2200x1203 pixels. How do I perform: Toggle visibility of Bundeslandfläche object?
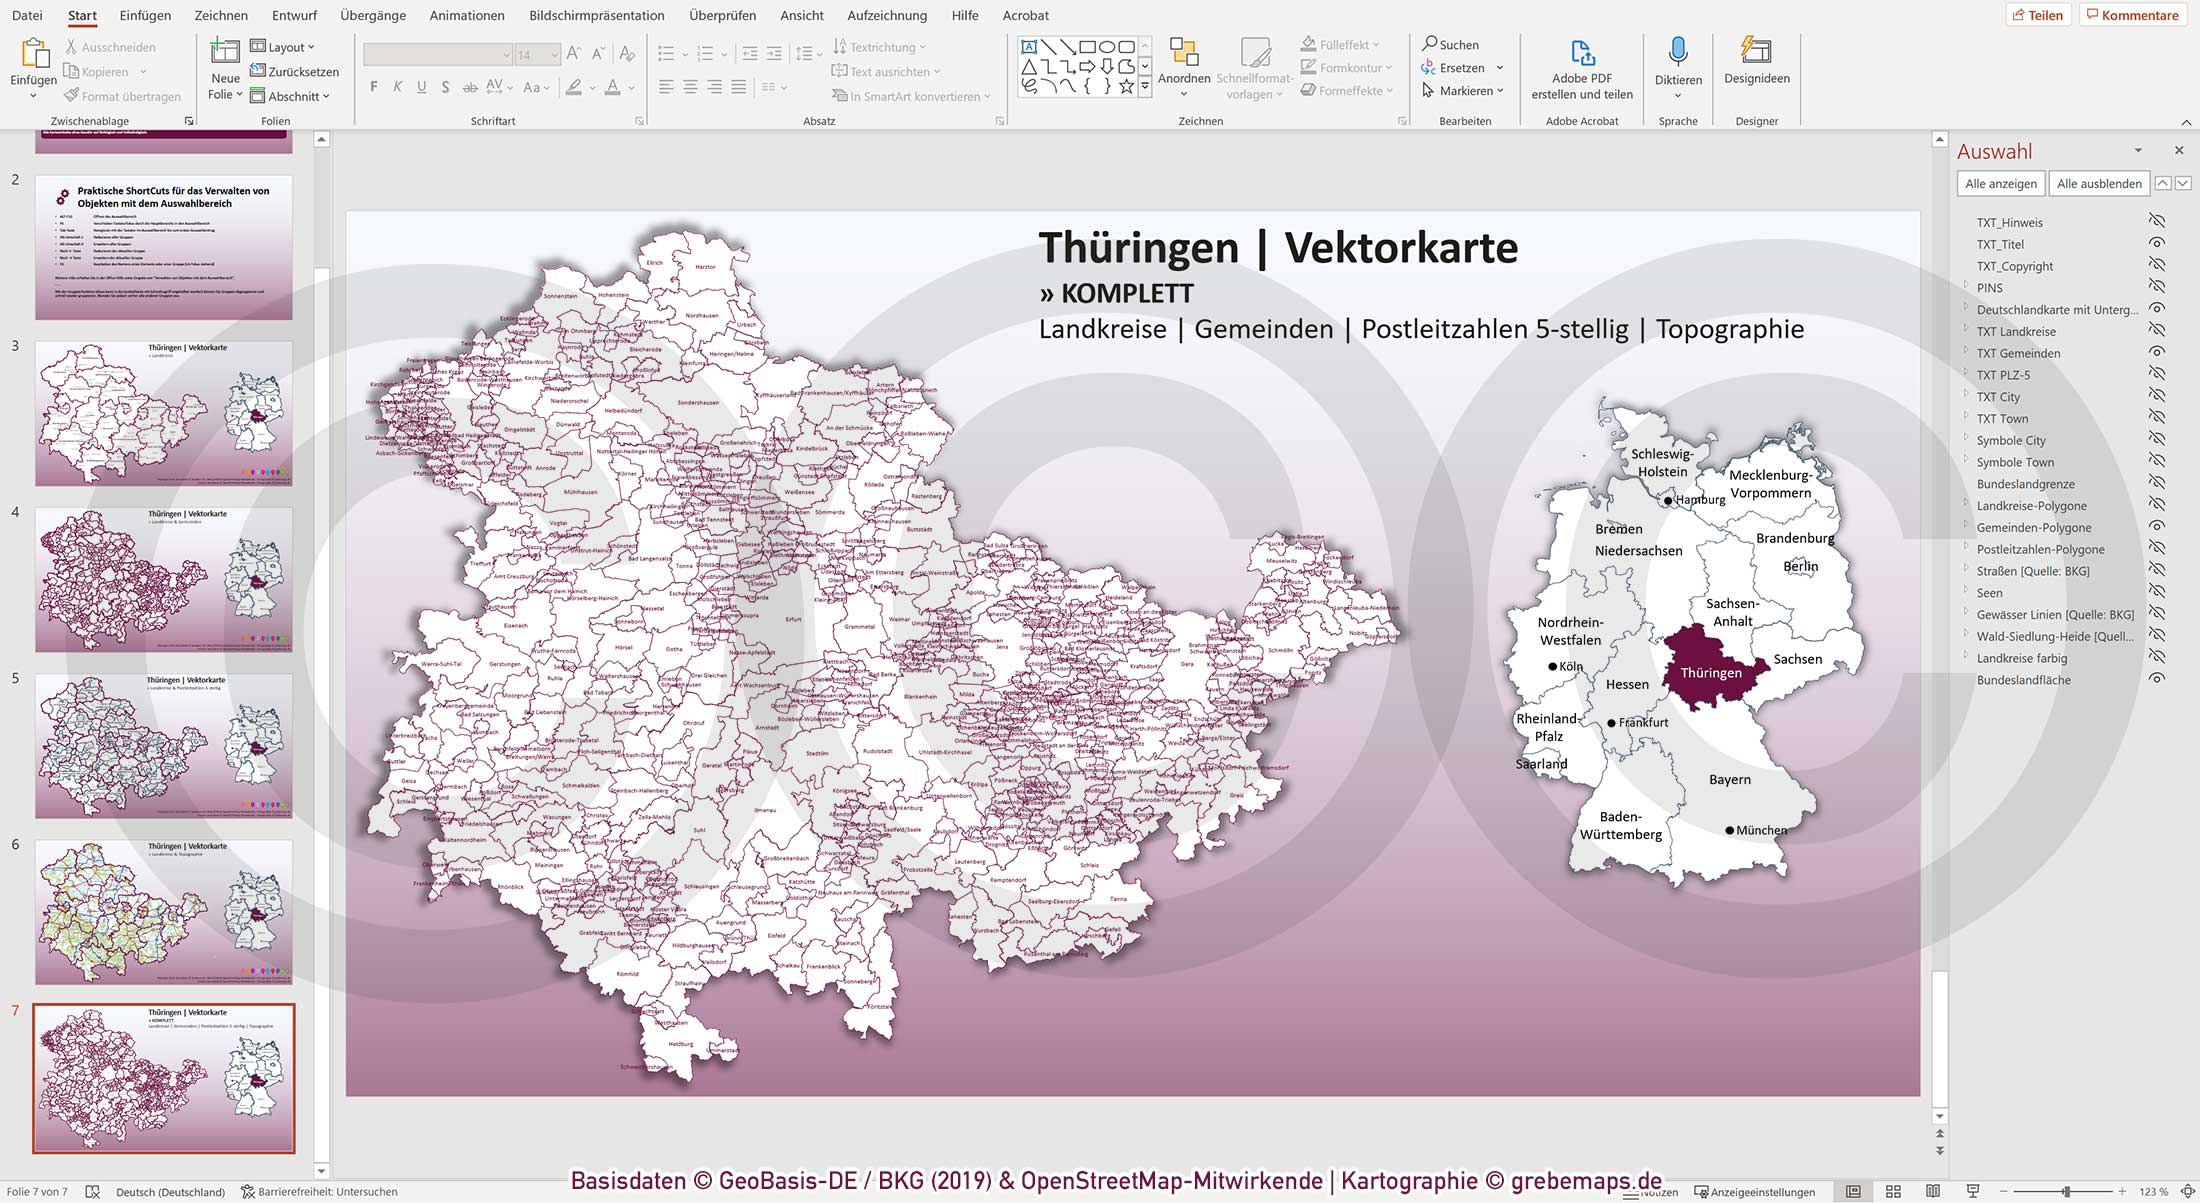click(x=2157, y=679)
